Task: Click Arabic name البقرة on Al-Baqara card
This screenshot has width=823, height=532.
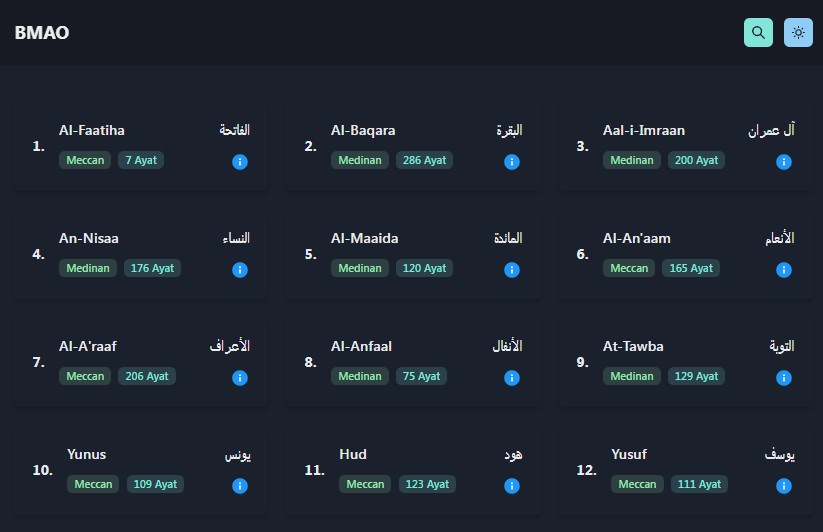Action: (x=509, y=130)
